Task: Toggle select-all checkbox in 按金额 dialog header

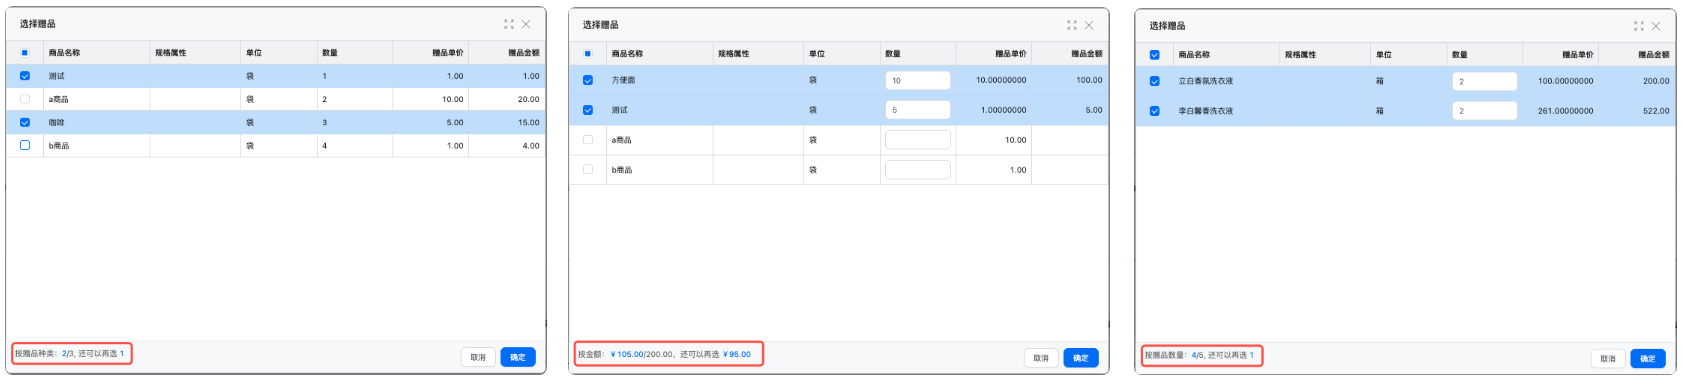Action: (x=588, y=54)
